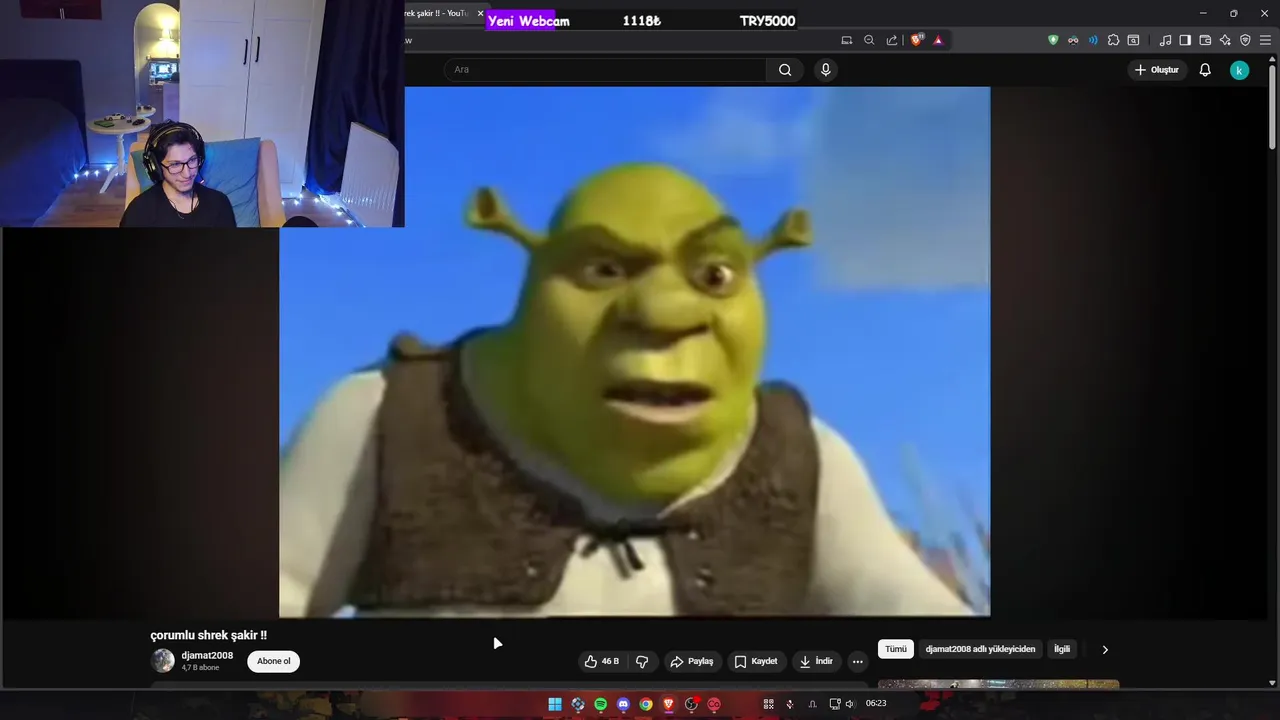The height and width of the screenshot is (720, 1280).
Task: Click the Shrek video player
Action: click(x=635, y=351)
